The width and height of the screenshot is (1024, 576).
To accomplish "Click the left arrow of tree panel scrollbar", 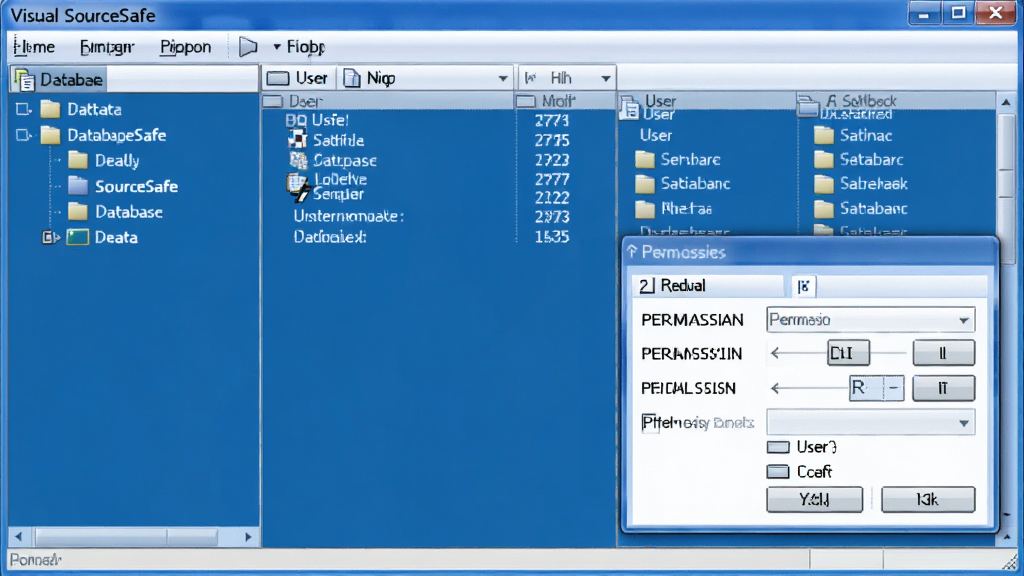I will point(18,537).
